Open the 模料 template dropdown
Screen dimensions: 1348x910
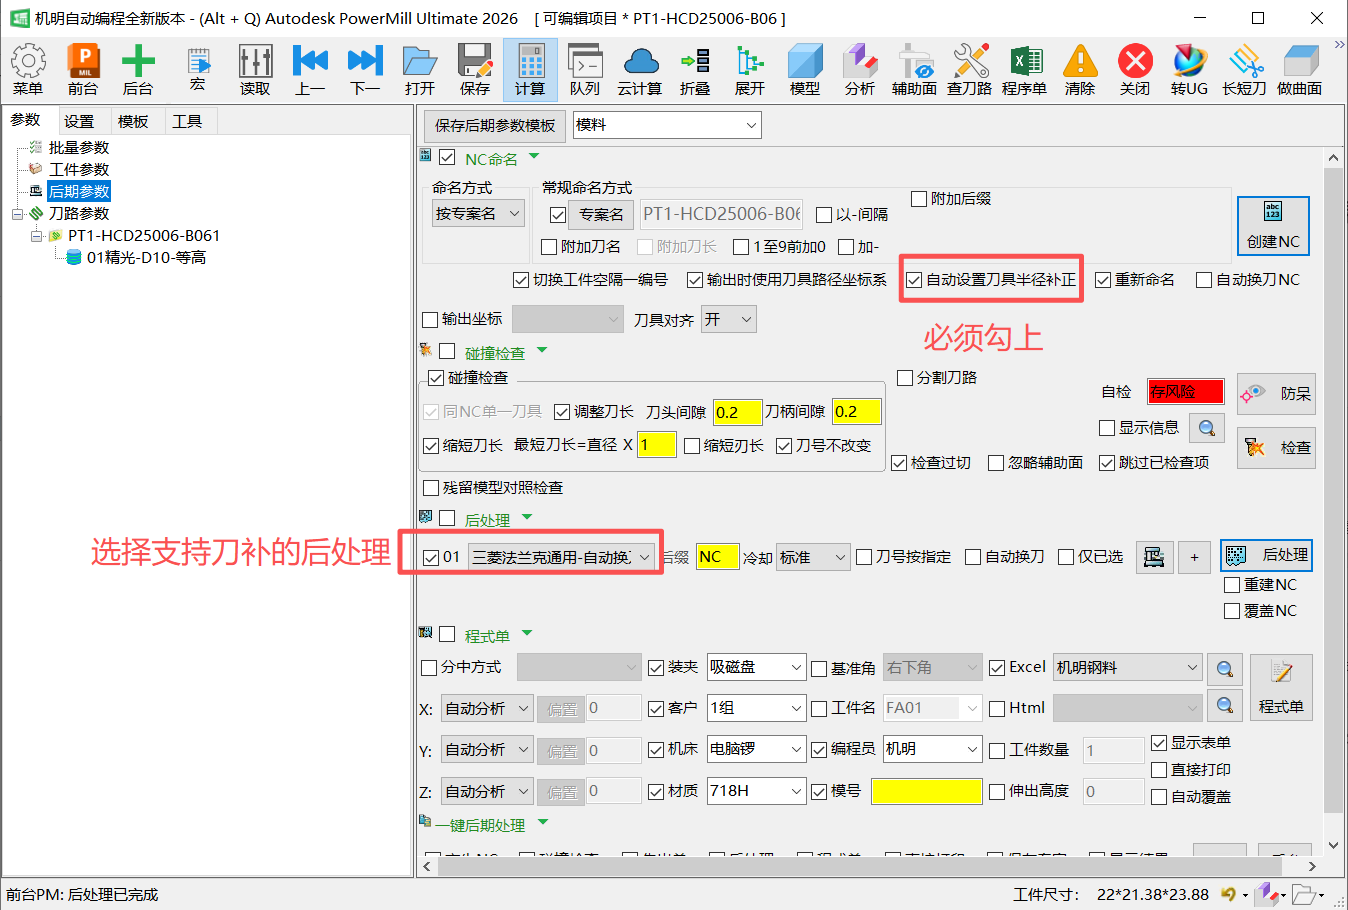pyautogui.click(x=667, y=125)
